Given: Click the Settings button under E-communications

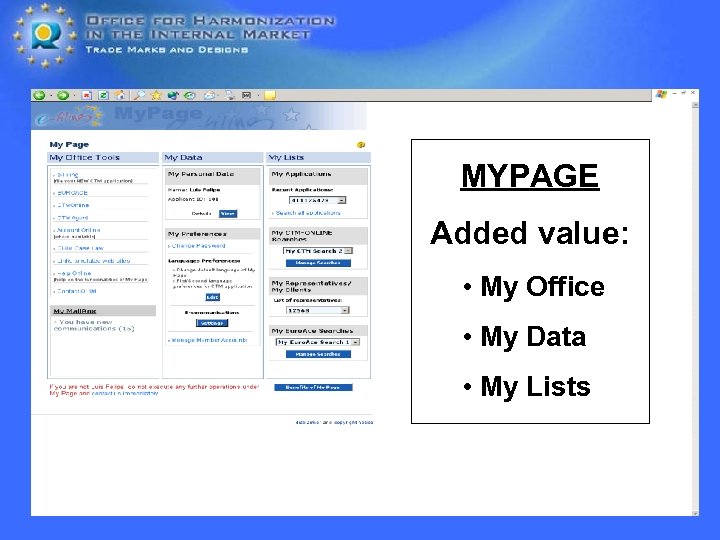Looking at the screenshot, I should tap(212, 323).
